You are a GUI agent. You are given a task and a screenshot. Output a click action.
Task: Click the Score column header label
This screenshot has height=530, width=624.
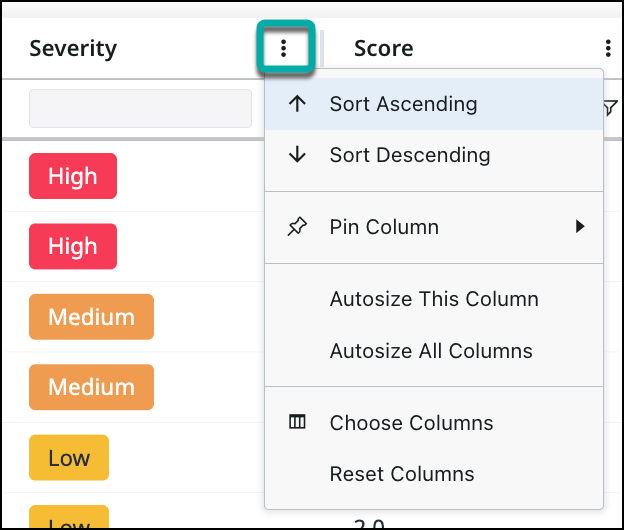(384, 49)
